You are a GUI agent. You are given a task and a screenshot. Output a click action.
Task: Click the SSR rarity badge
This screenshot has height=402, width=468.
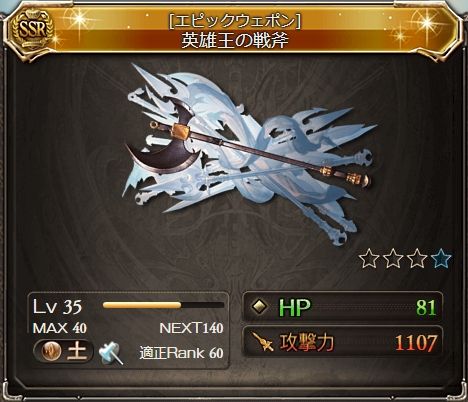32,31
